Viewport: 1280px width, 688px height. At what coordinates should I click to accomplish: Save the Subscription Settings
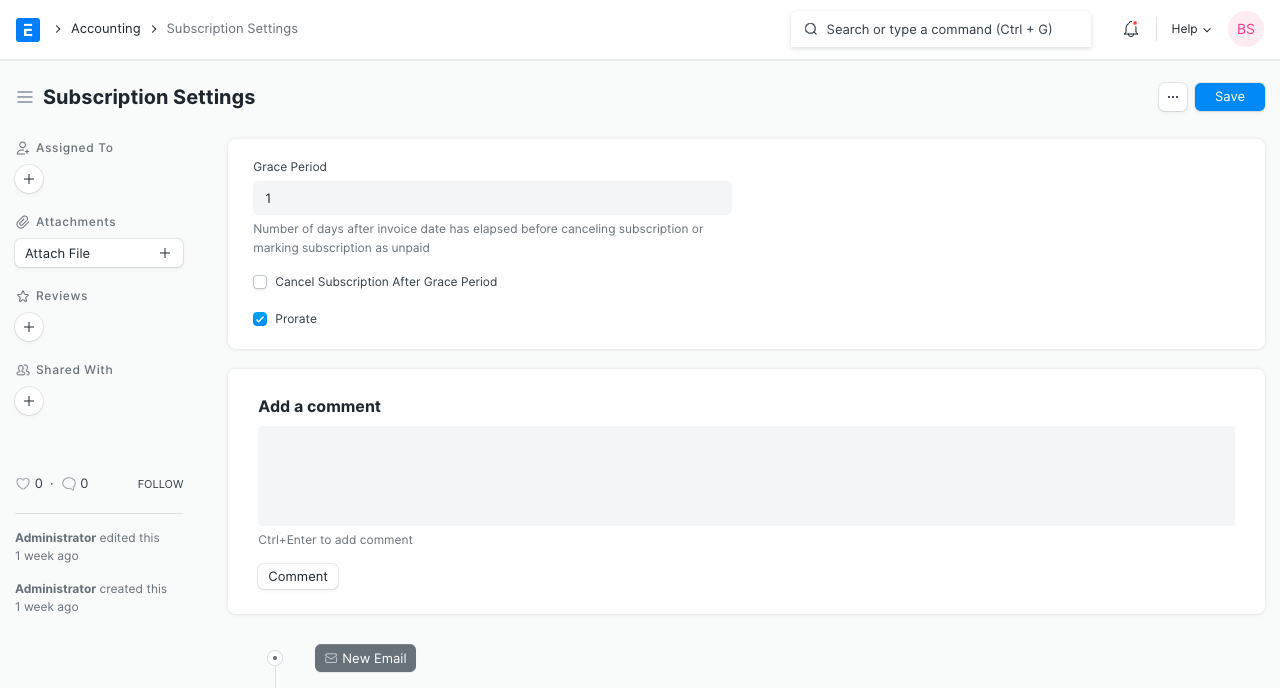coord(1229,96)
